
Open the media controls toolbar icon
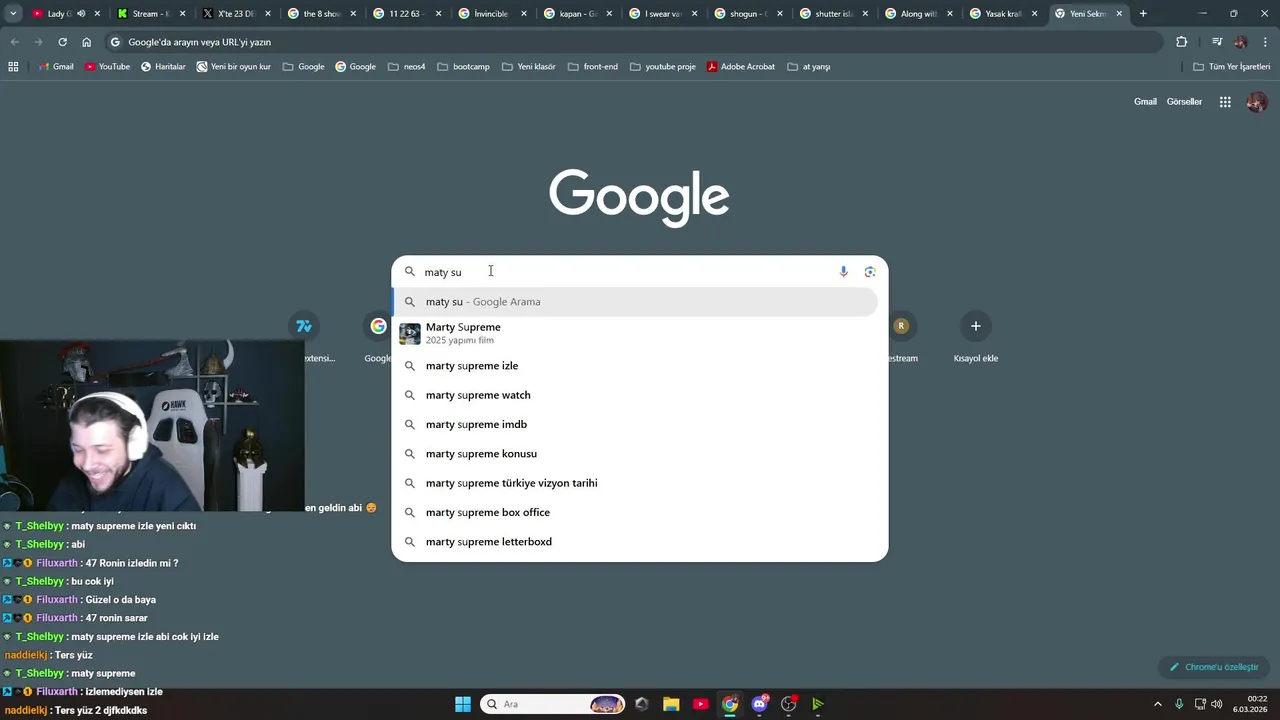click(x=1217, y=42)
